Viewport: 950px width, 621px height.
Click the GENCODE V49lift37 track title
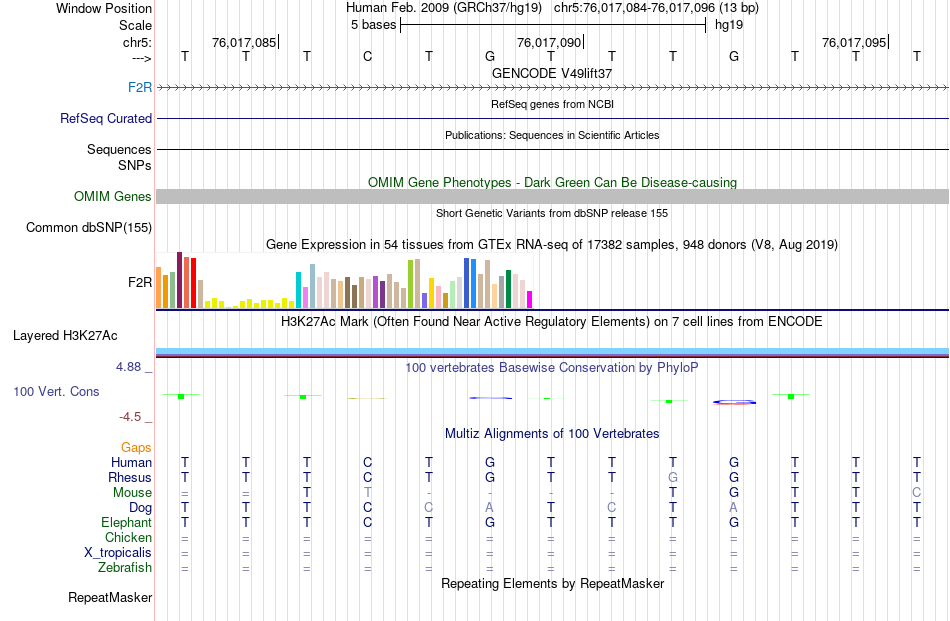tap(552, 73)
